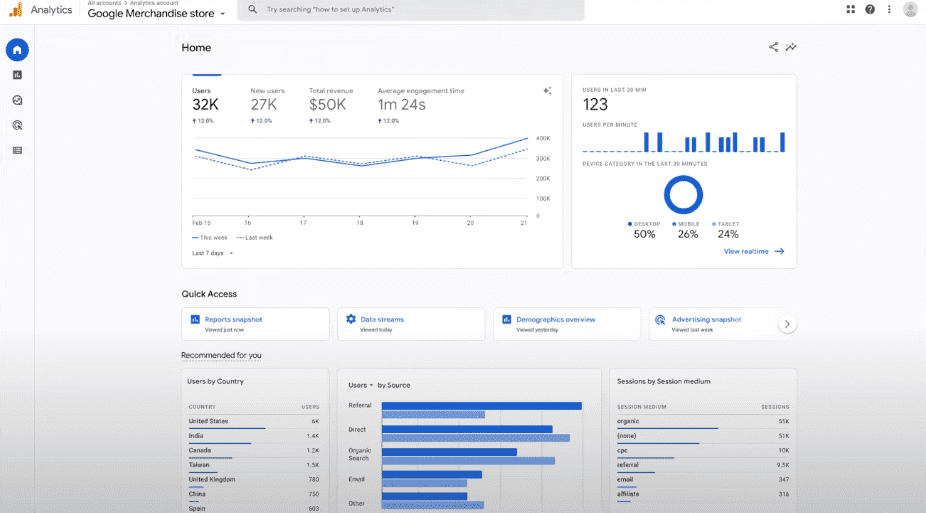Open Advertising icon in the left sidebar
Image resolution: width=926 pixels, height=513 pixels.
pos(17,125)
